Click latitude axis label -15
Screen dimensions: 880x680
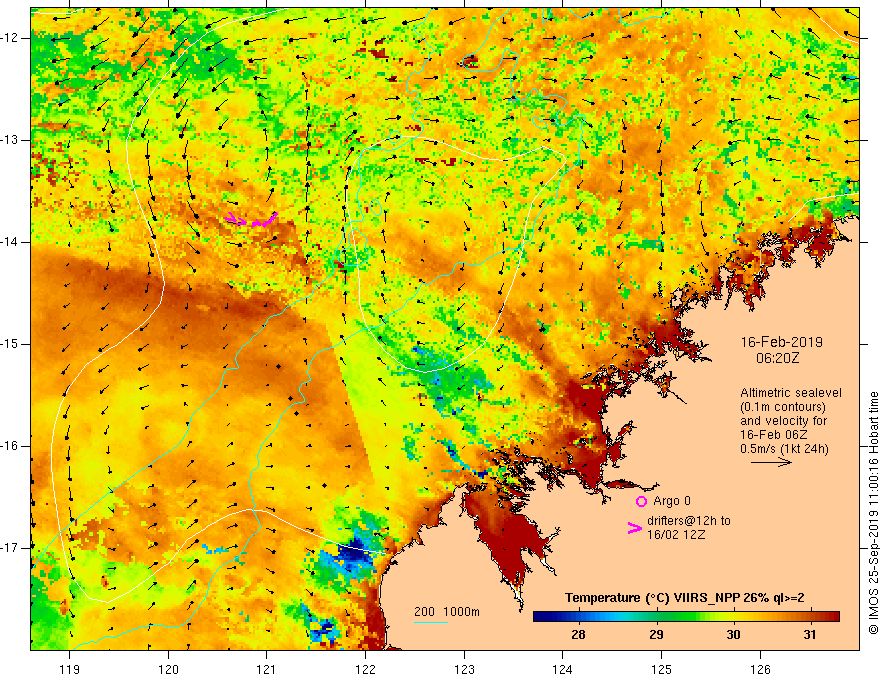11,344
